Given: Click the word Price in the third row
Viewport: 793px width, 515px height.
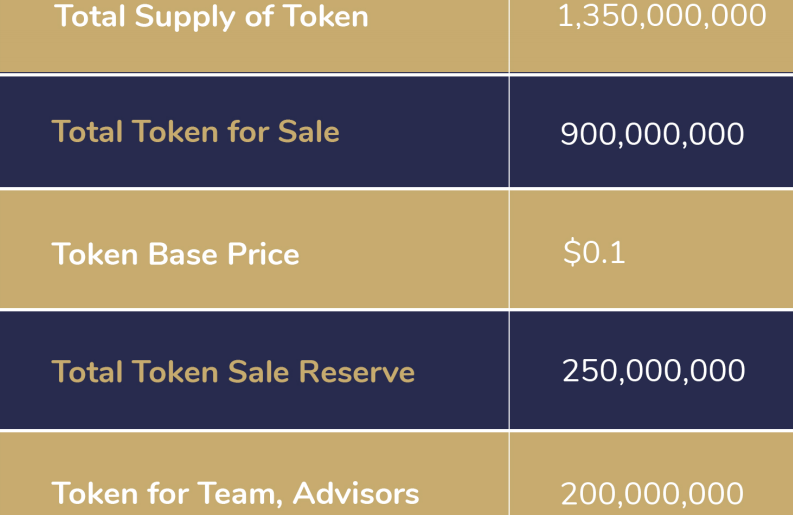Looking at the screenshot, I should pos(263,253).
